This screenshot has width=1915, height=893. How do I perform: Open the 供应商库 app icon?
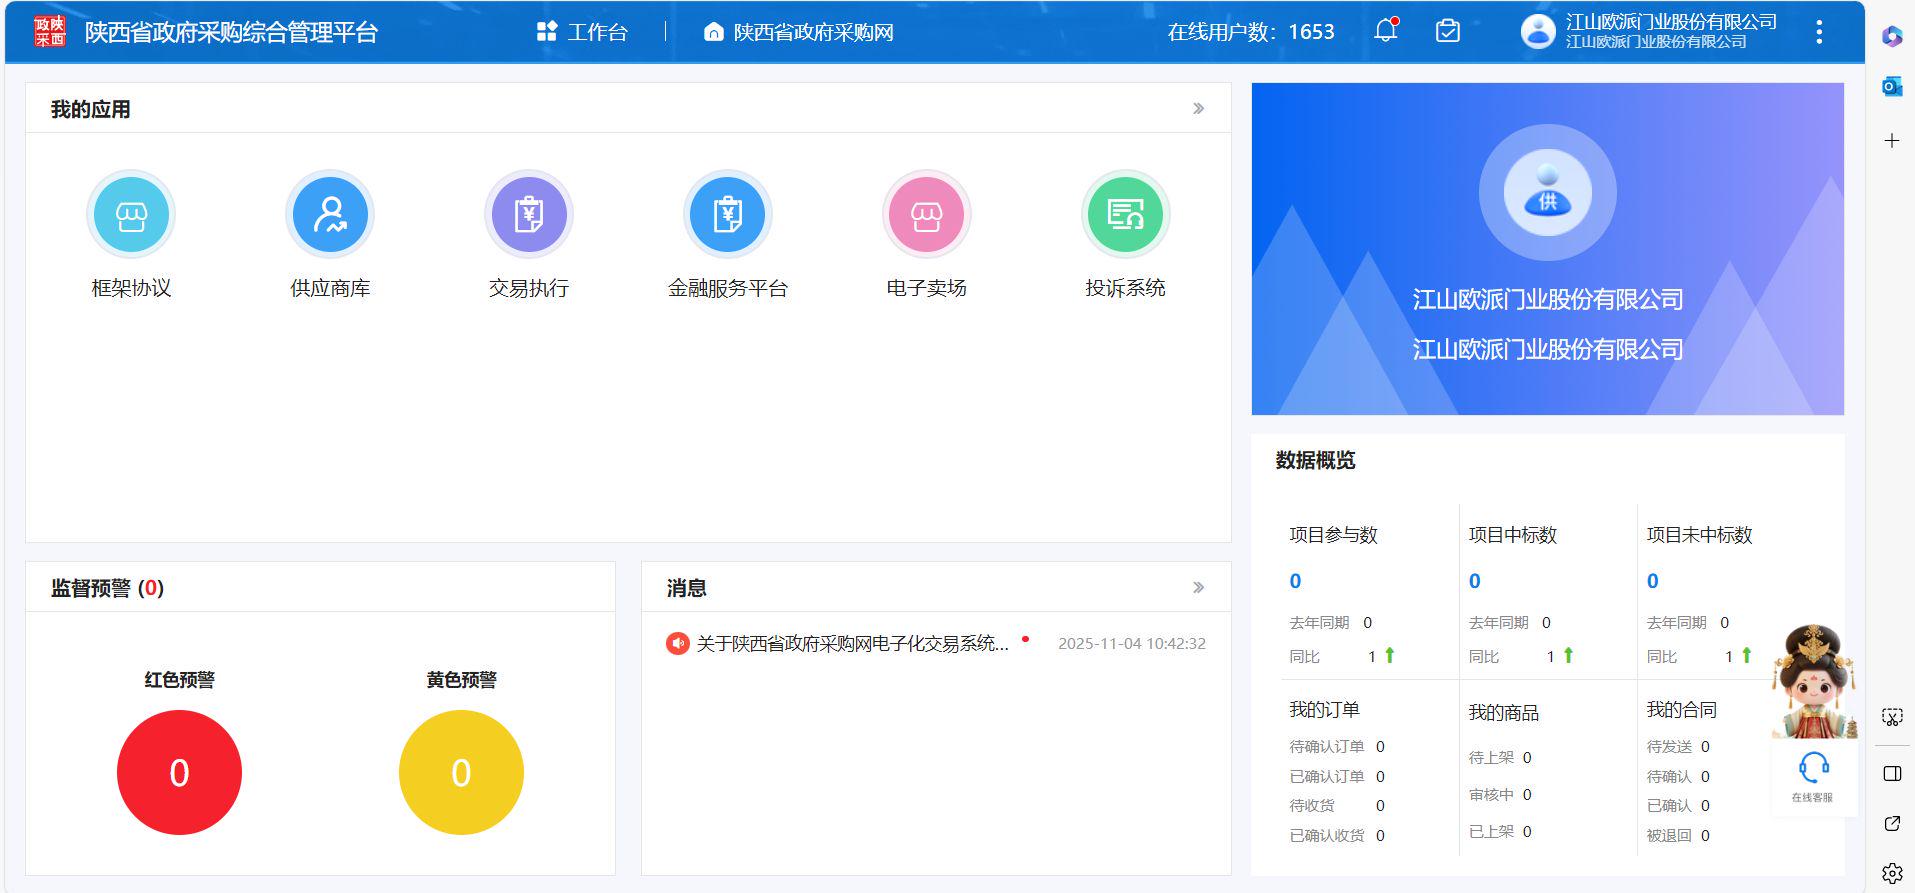click(x=330, y=215)
